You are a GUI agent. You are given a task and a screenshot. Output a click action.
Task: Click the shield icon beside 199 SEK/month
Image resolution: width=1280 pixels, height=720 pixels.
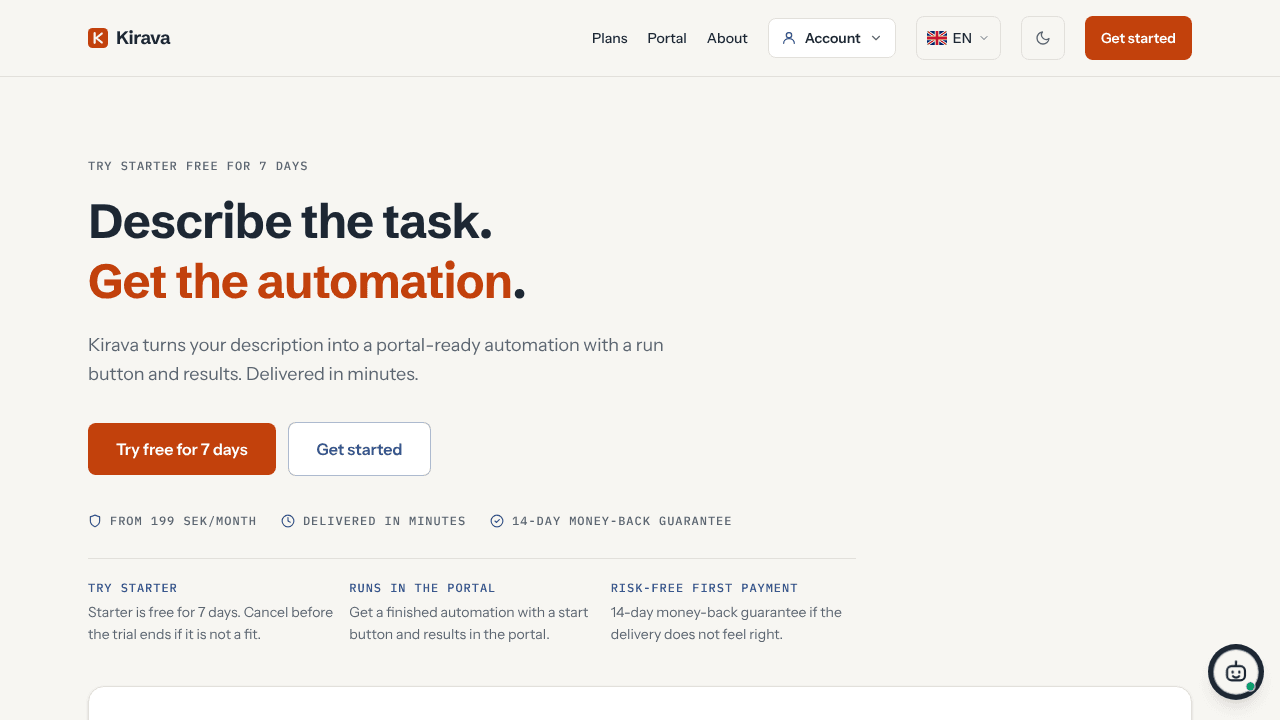[x=95, y=521]
